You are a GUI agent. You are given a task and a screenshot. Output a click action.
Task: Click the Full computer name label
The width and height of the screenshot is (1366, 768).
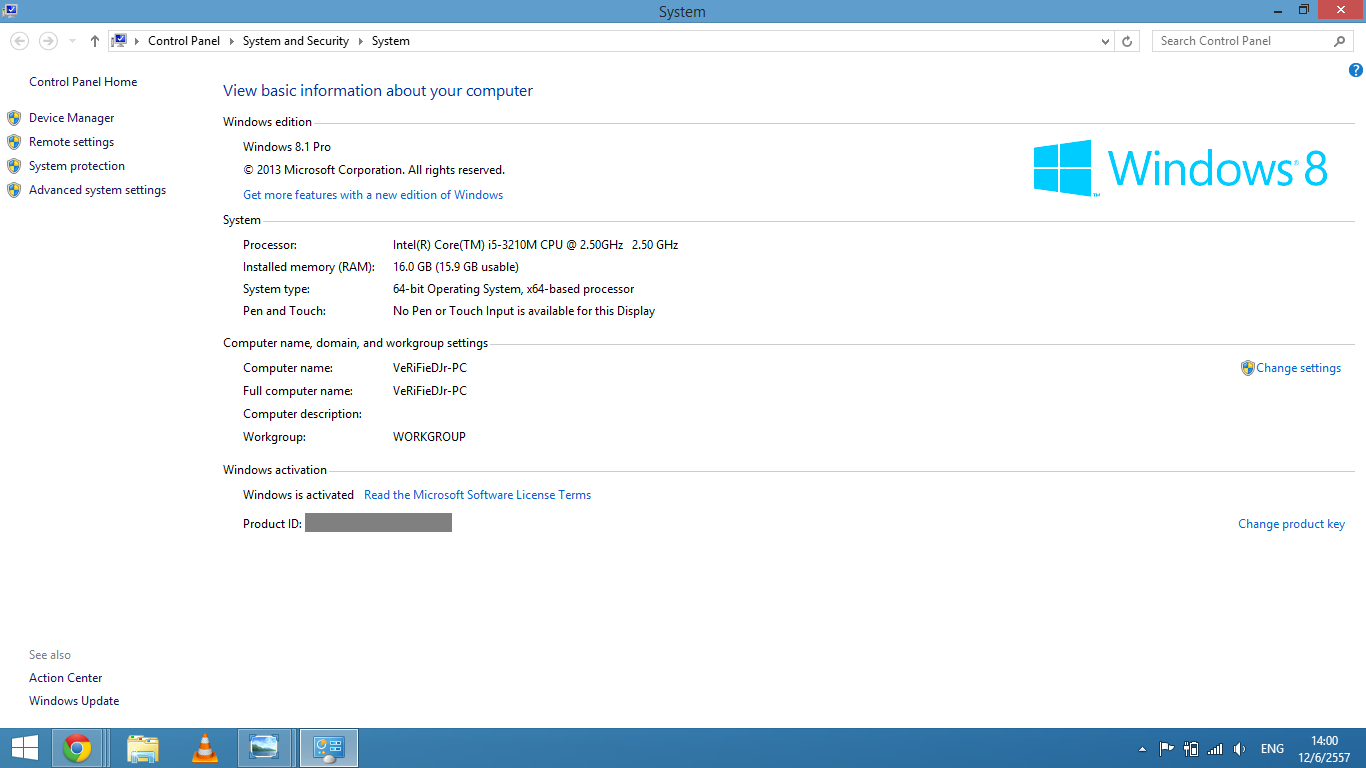[x=298, y=391]
